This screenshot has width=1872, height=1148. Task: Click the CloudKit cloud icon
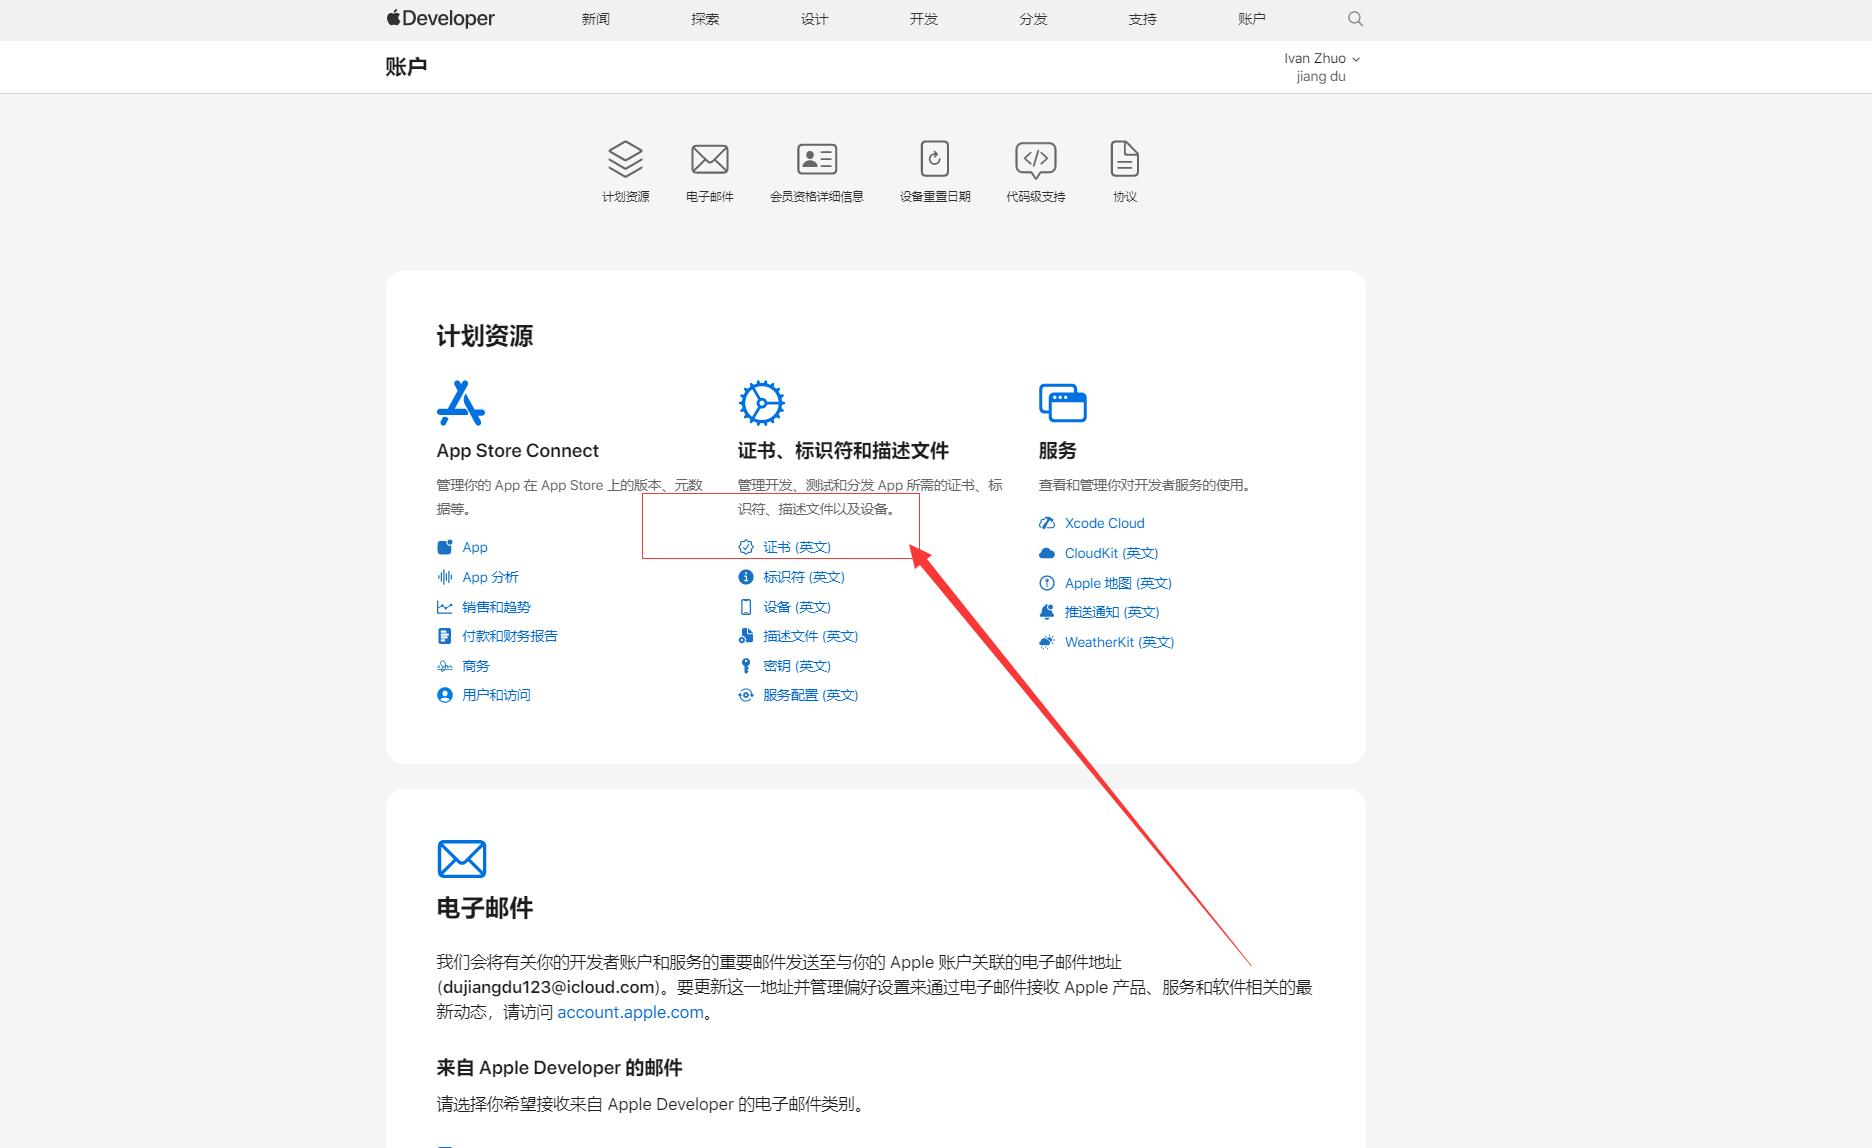[1047, 553]
